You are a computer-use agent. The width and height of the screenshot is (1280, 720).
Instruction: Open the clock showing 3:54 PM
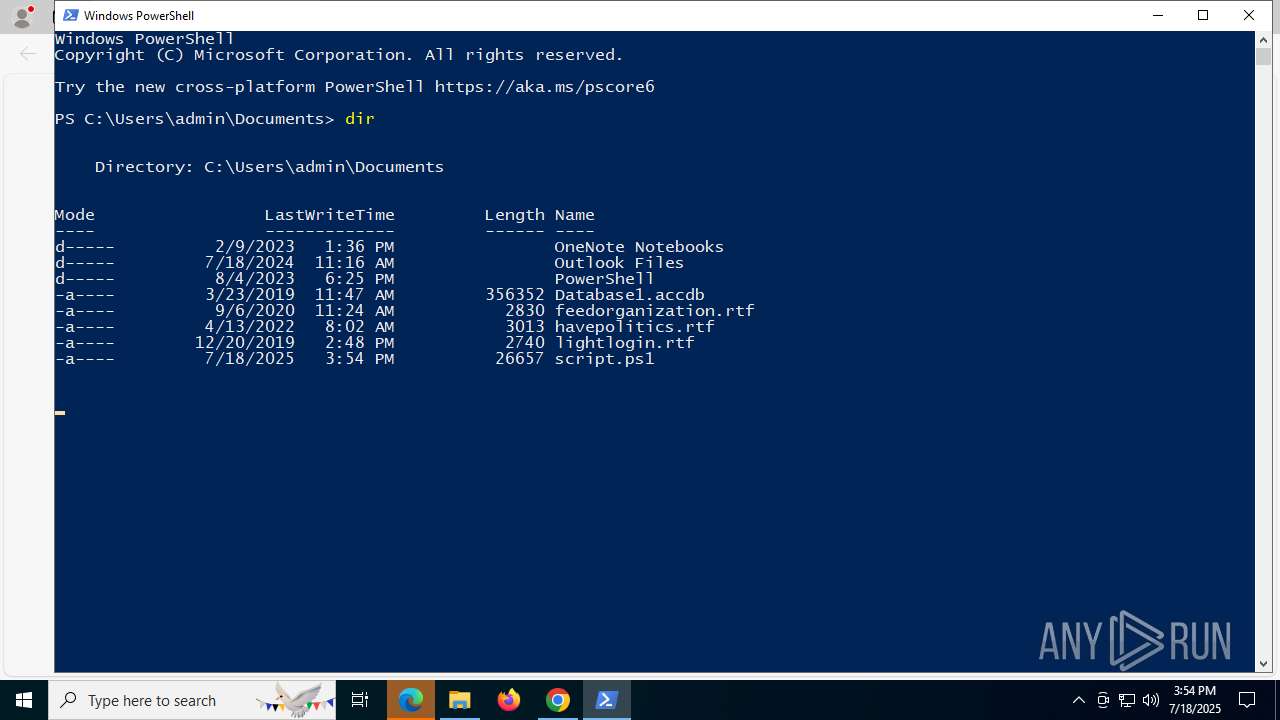pos(1196,700)
